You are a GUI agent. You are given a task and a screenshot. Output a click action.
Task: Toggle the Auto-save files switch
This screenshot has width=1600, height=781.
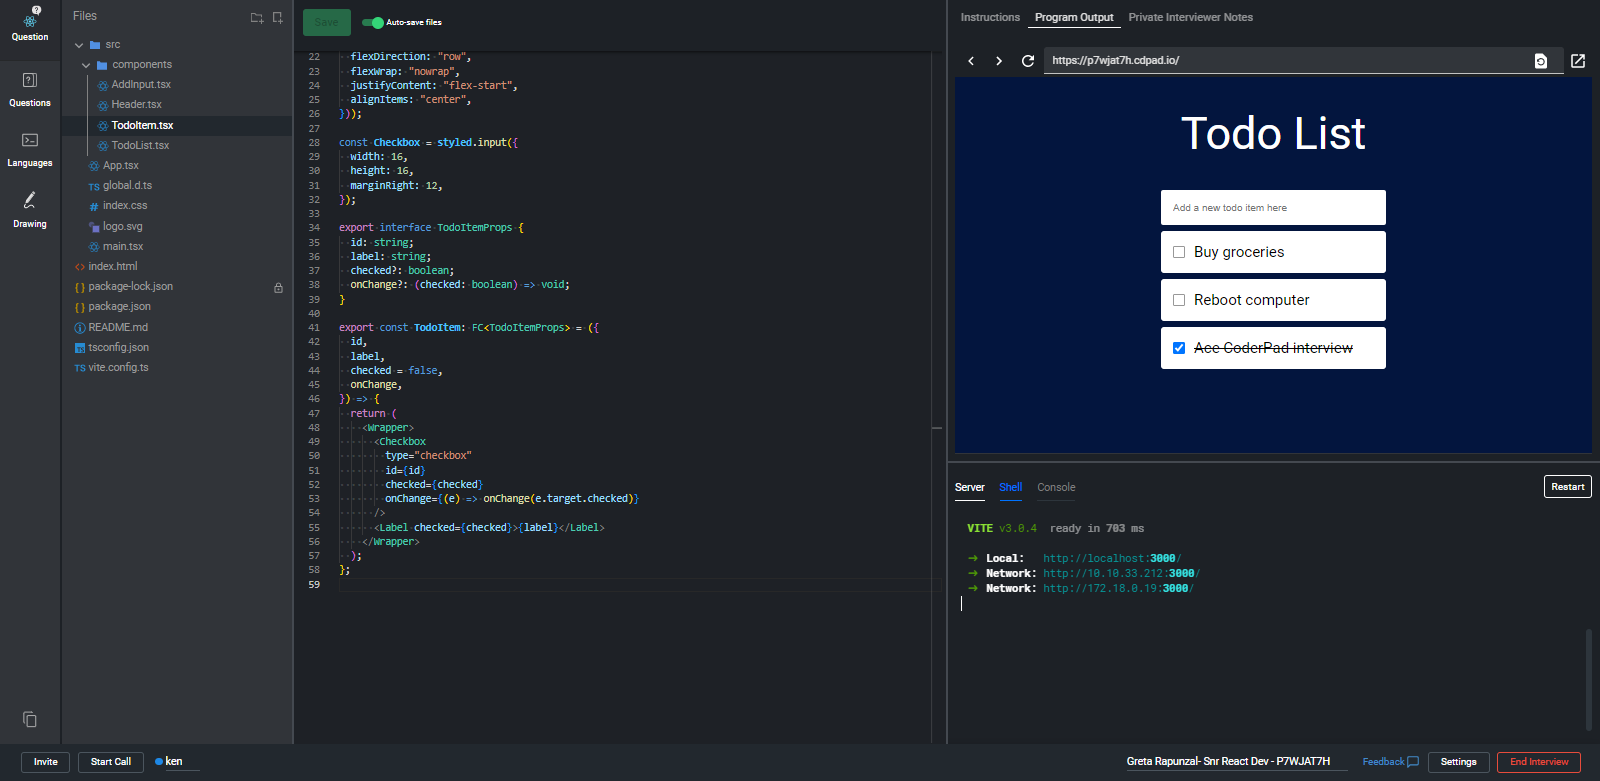click(x=373, y=22)
